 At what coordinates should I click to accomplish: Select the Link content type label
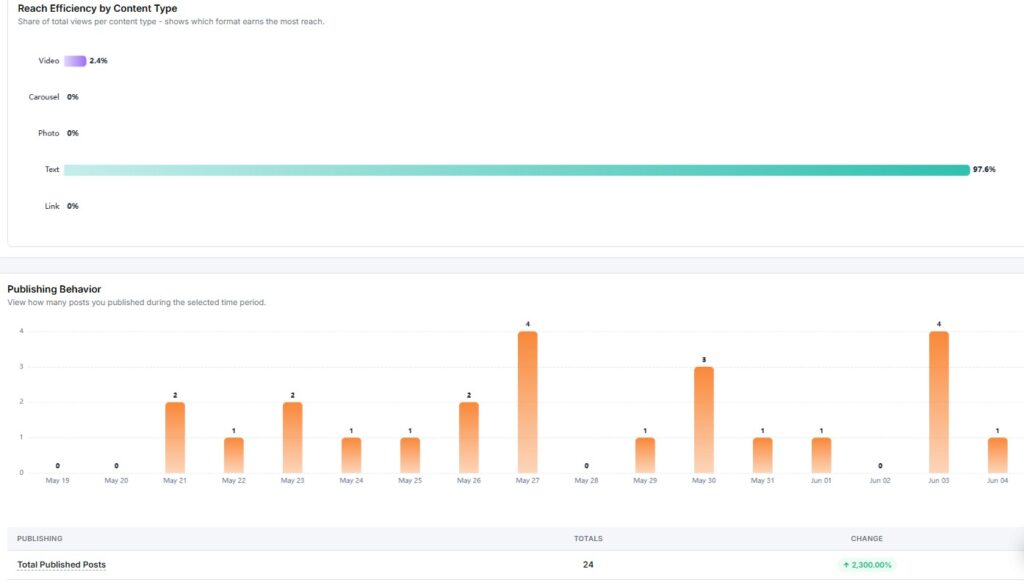(x=52, y=206)
